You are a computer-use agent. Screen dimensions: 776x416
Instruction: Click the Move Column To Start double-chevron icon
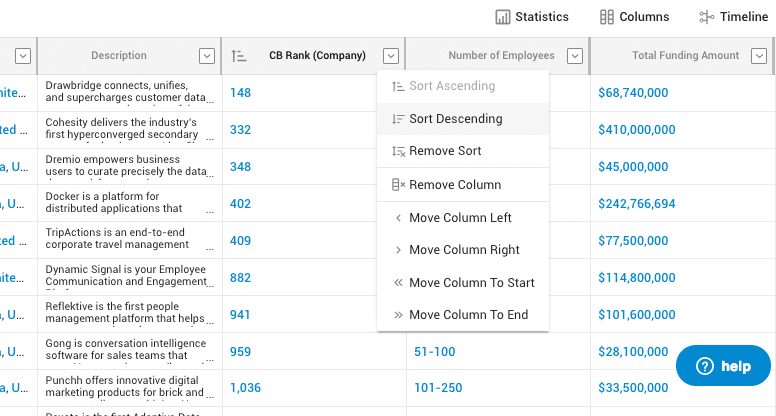(398, 282)
